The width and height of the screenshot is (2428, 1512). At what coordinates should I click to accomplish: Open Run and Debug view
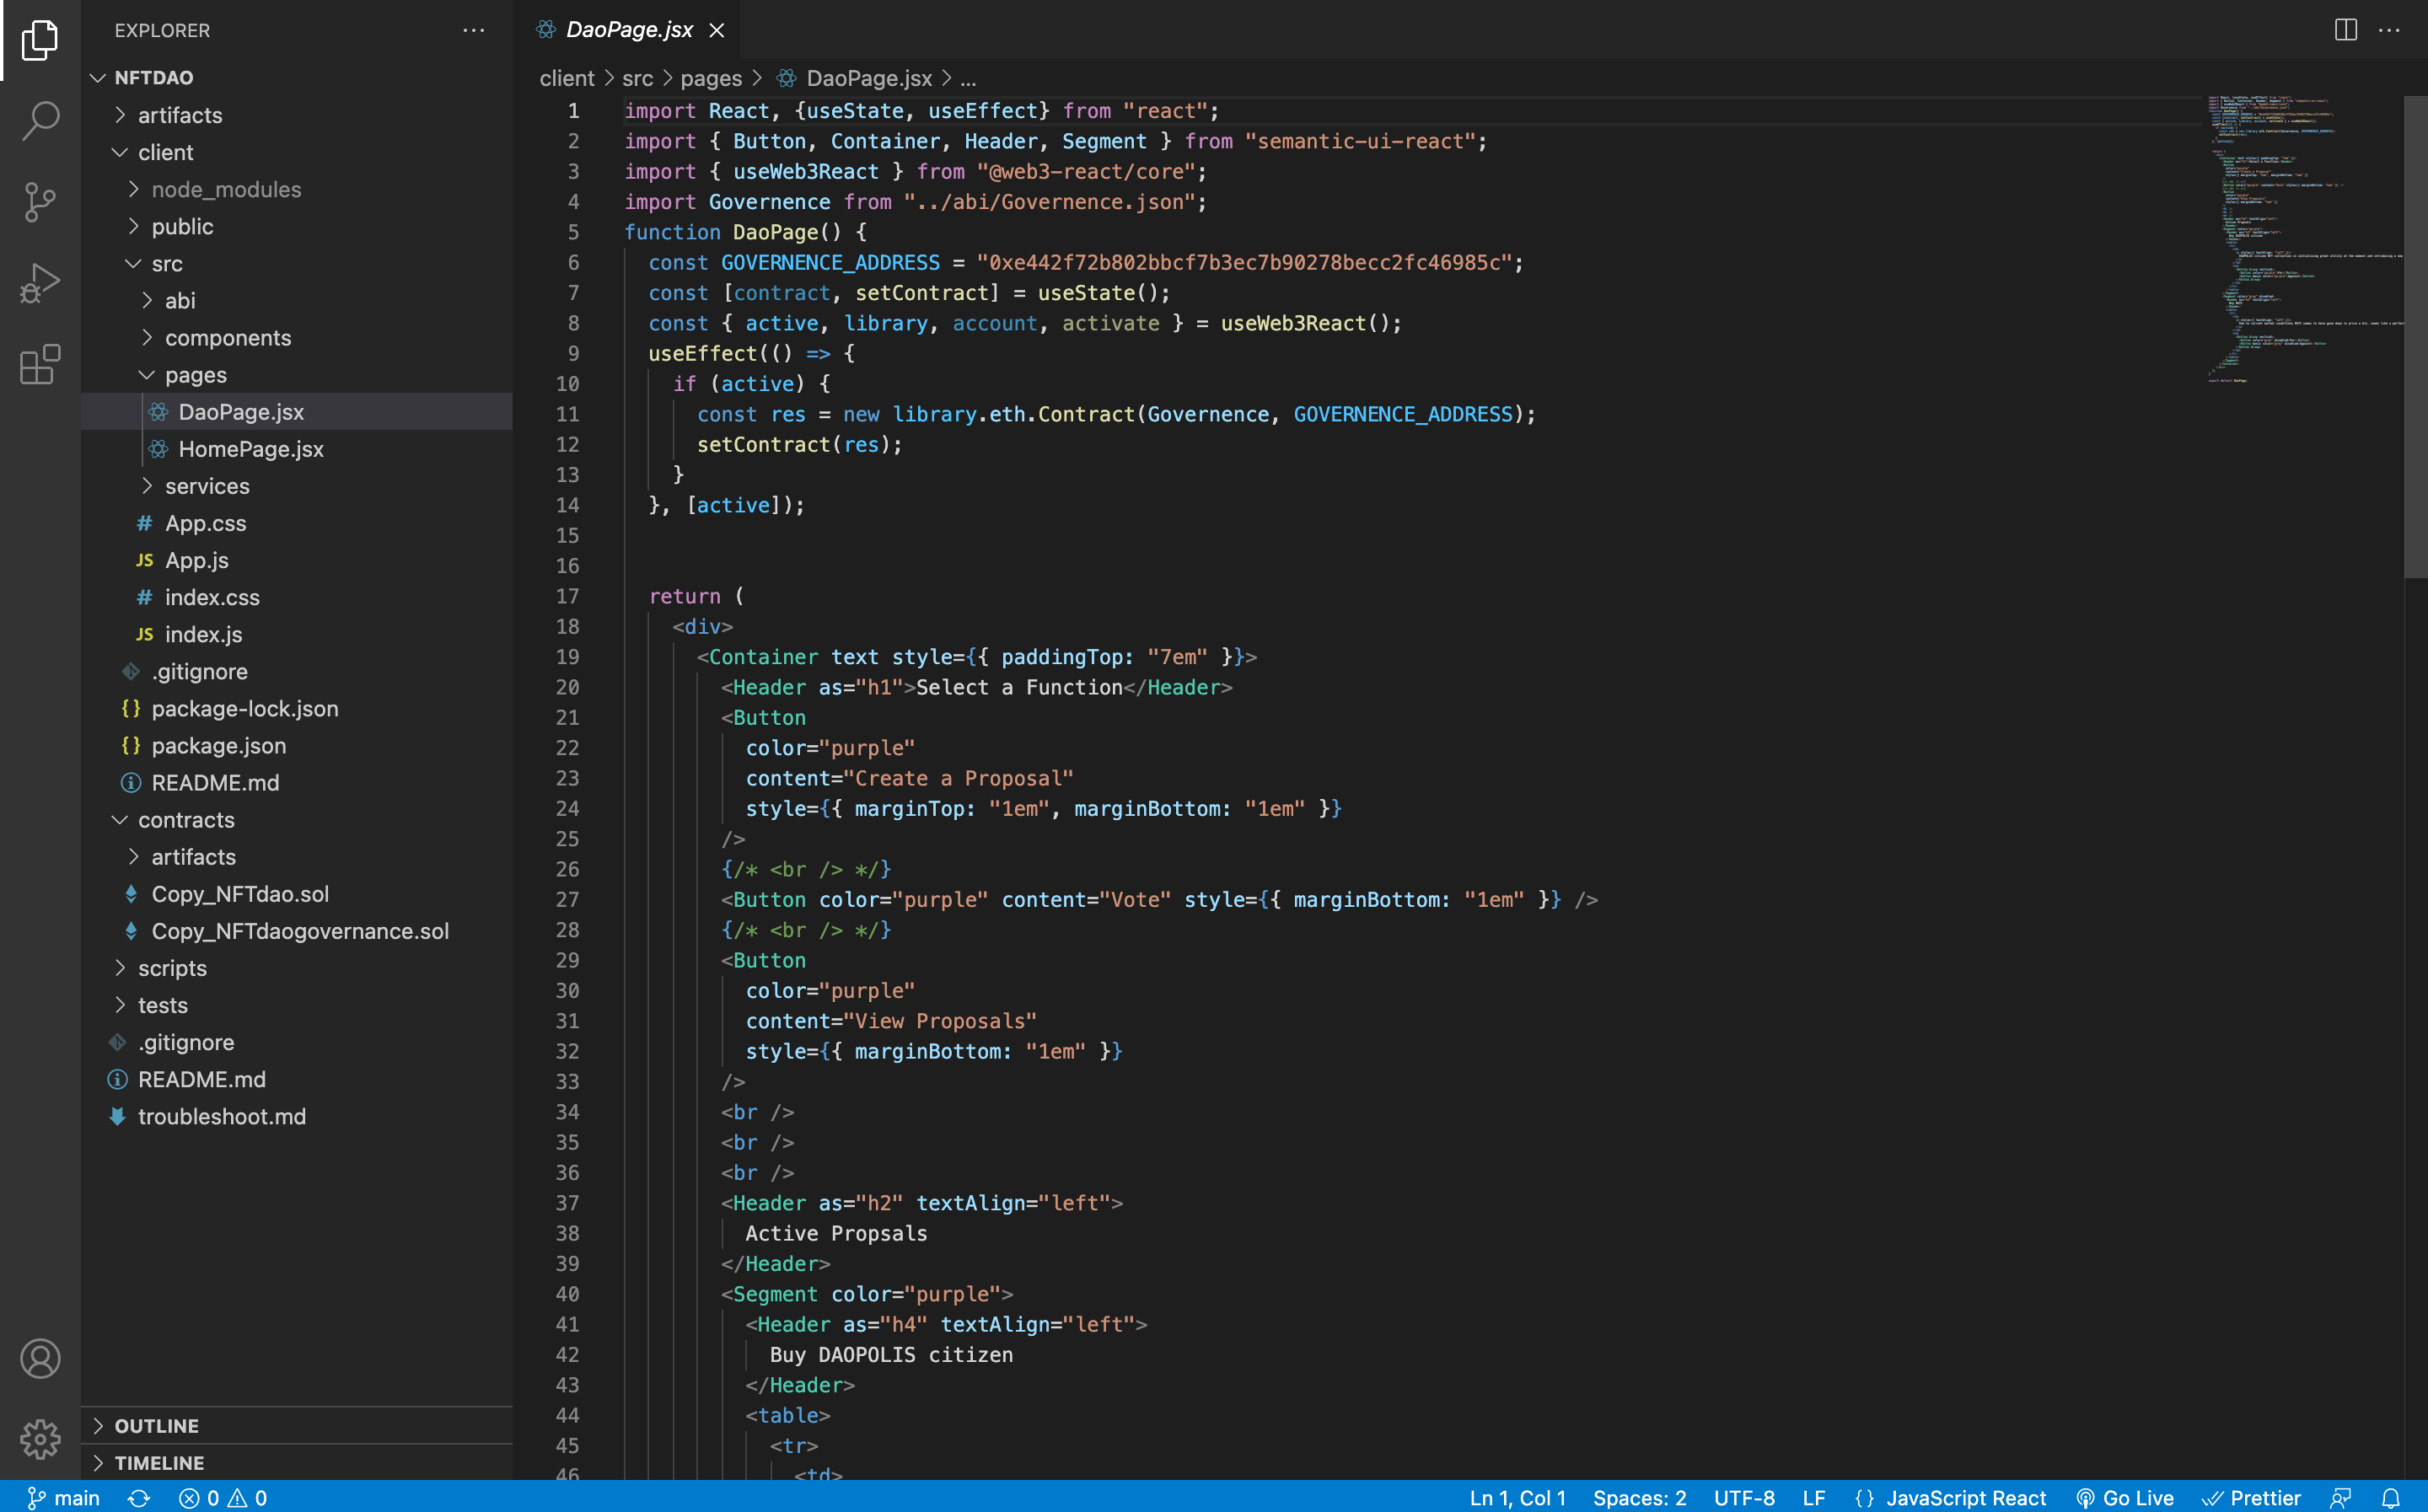click(40, 283)
